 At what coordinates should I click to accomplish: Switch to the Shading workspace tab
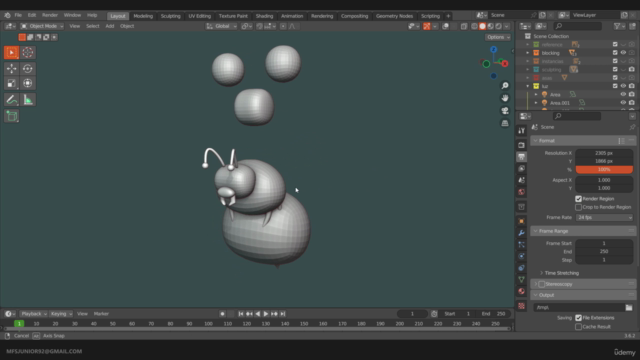(x=264, y=16)
